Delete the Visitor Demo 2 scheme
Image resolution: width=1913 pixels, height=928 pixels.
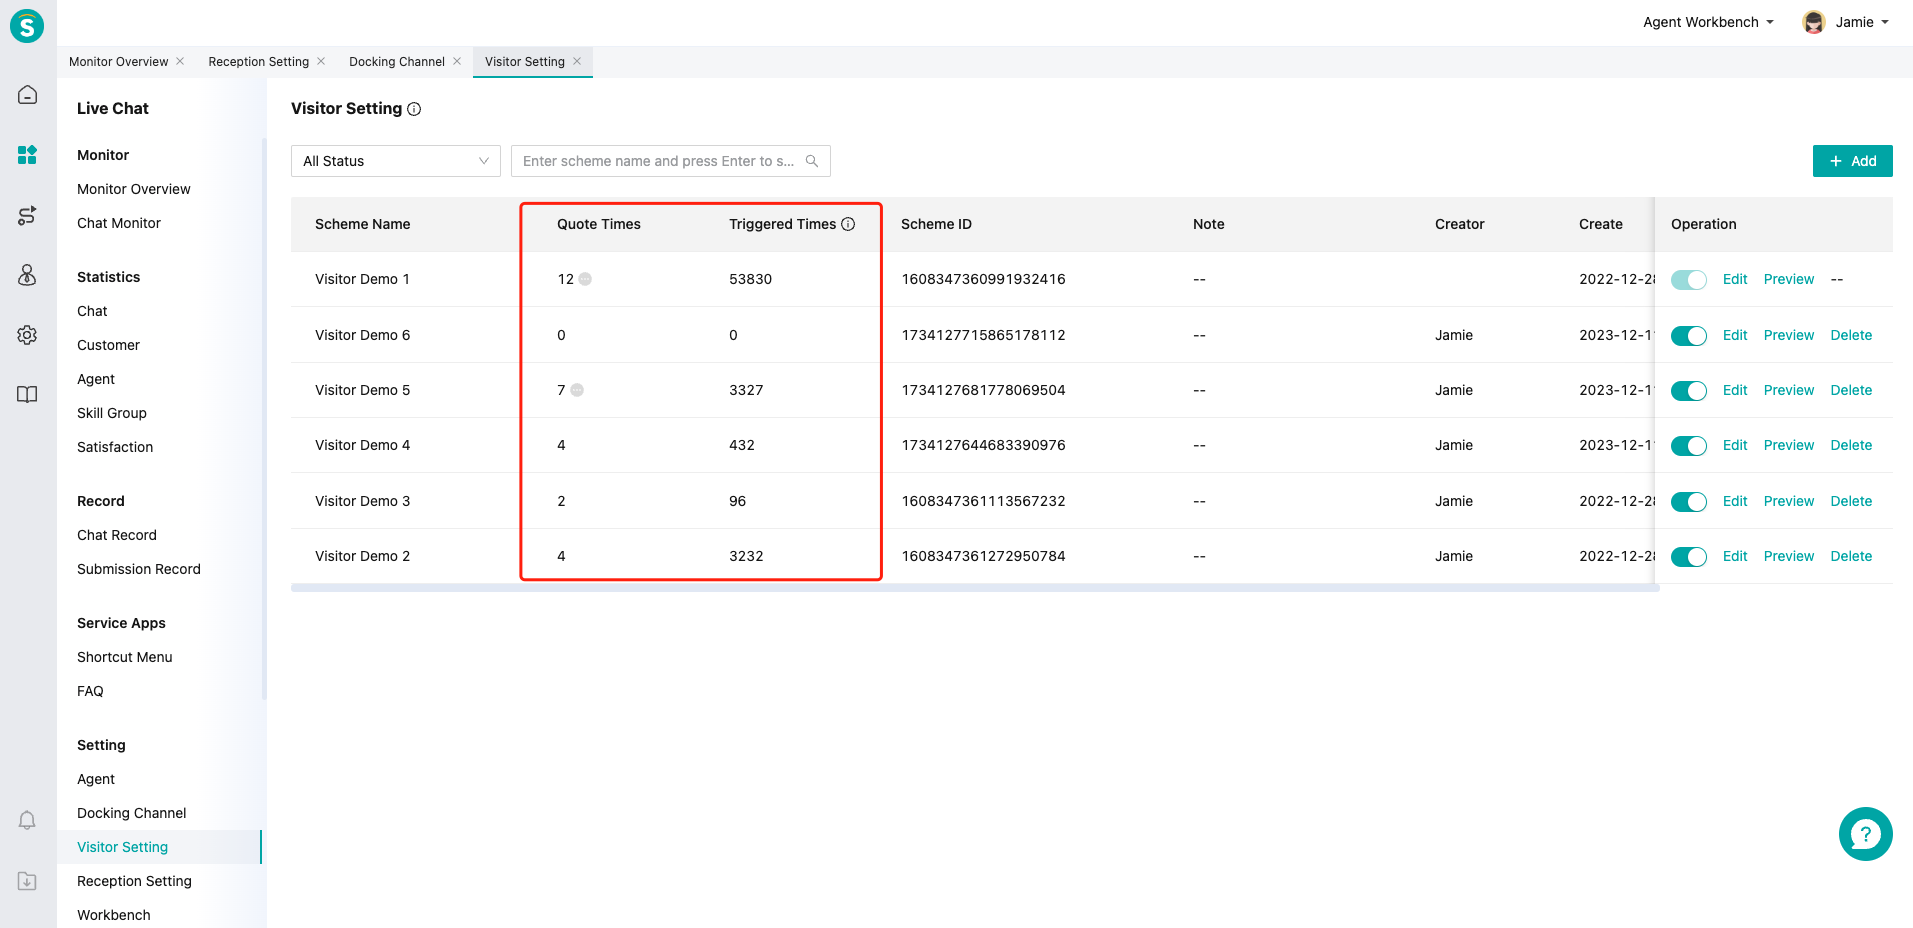(x=1851, y=556)
